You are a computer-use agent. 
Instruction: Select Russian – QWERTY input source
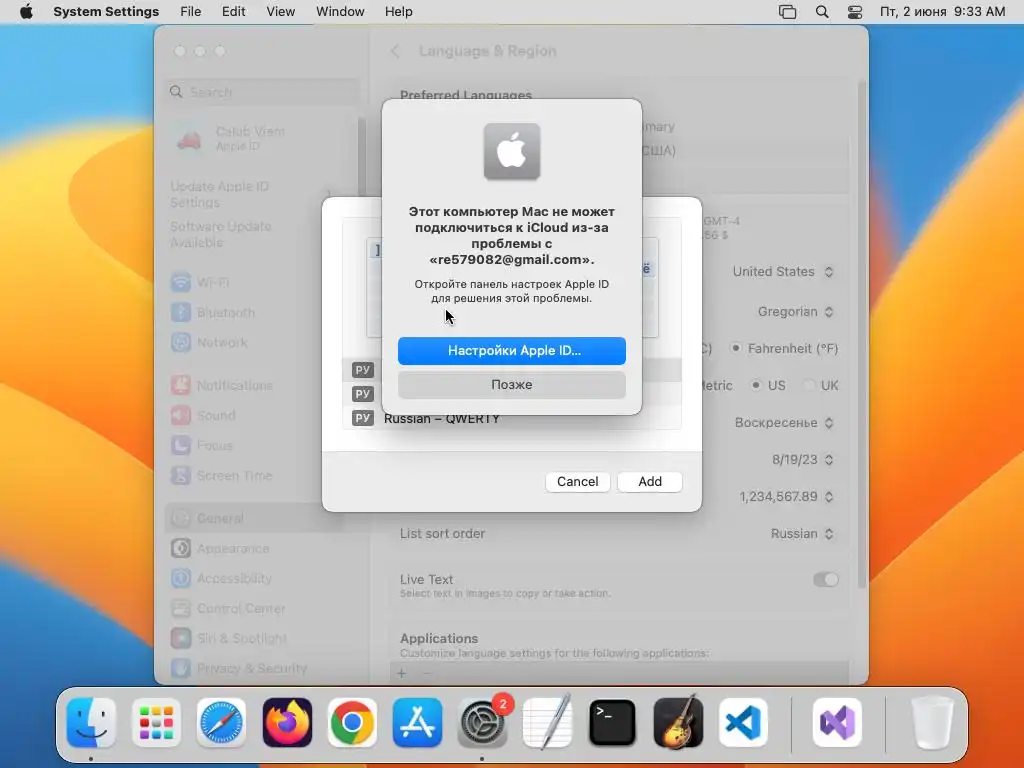[x=511, y=418]
